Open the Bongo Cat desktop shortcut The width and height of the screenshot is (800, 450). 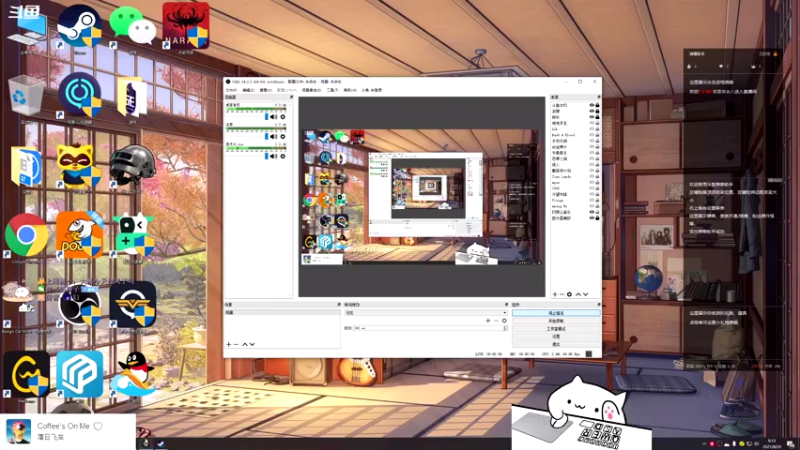[18, 301]
